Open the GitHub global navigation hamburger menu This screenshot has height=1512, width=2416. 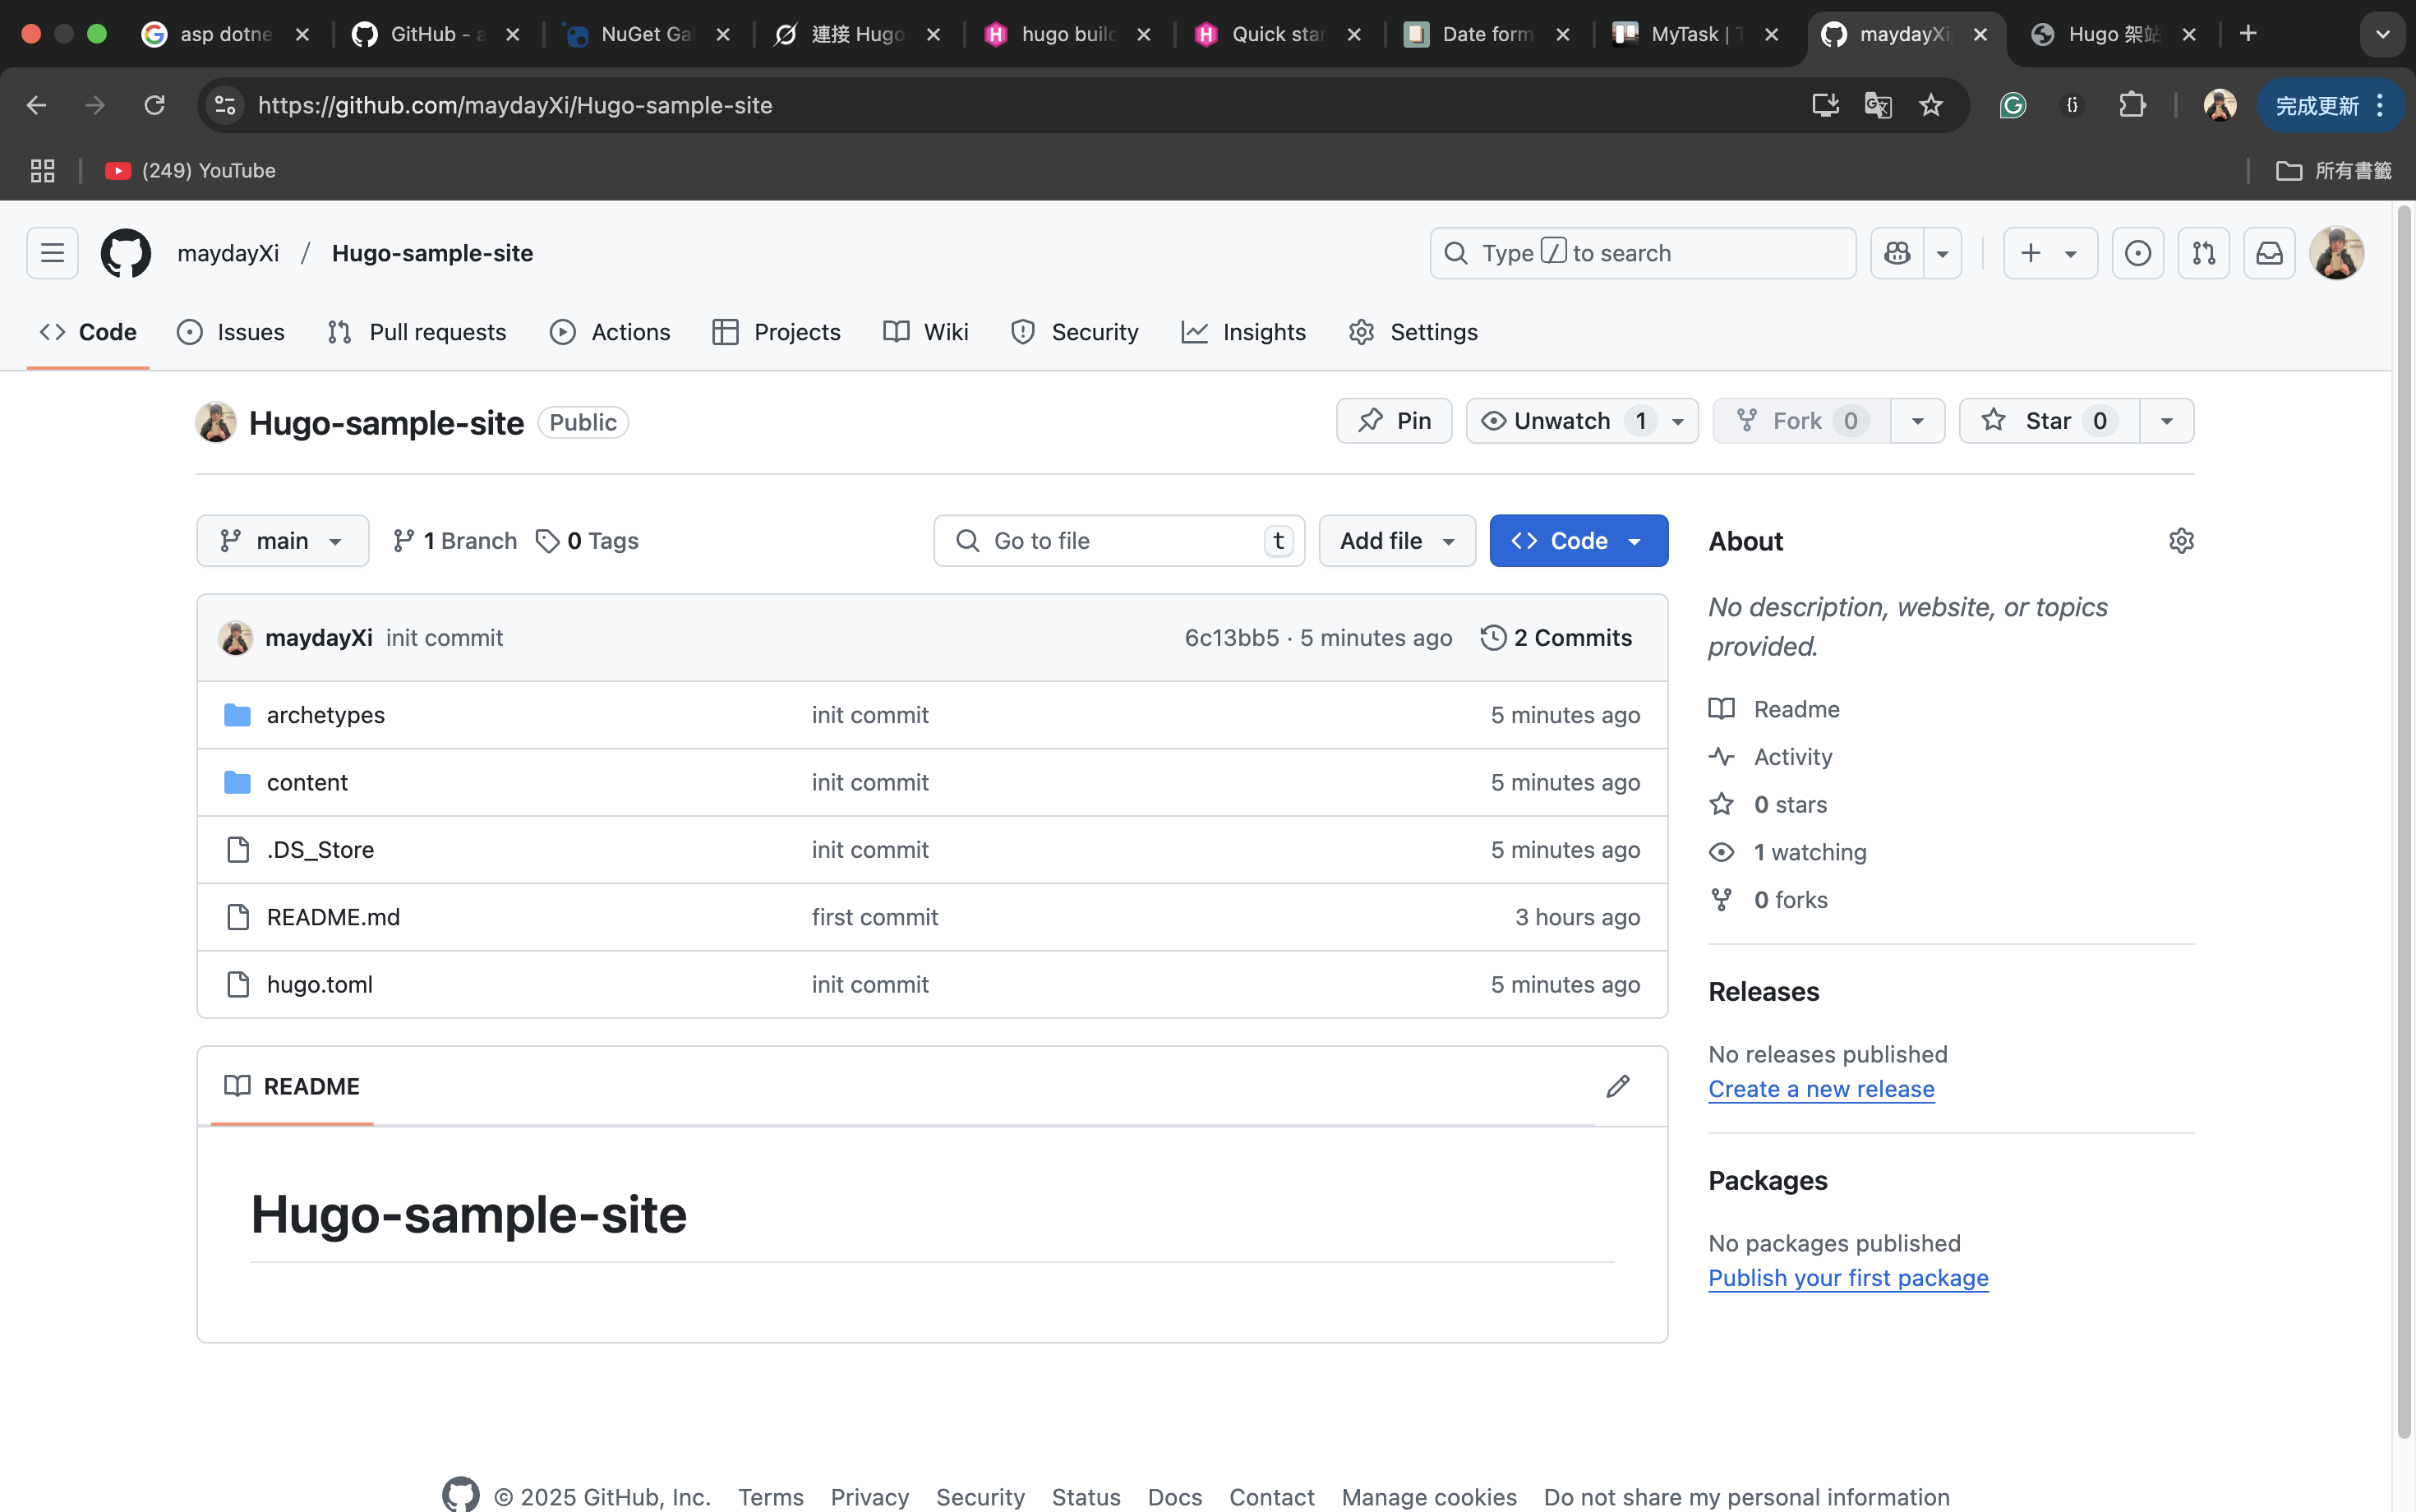click(52, 253)
